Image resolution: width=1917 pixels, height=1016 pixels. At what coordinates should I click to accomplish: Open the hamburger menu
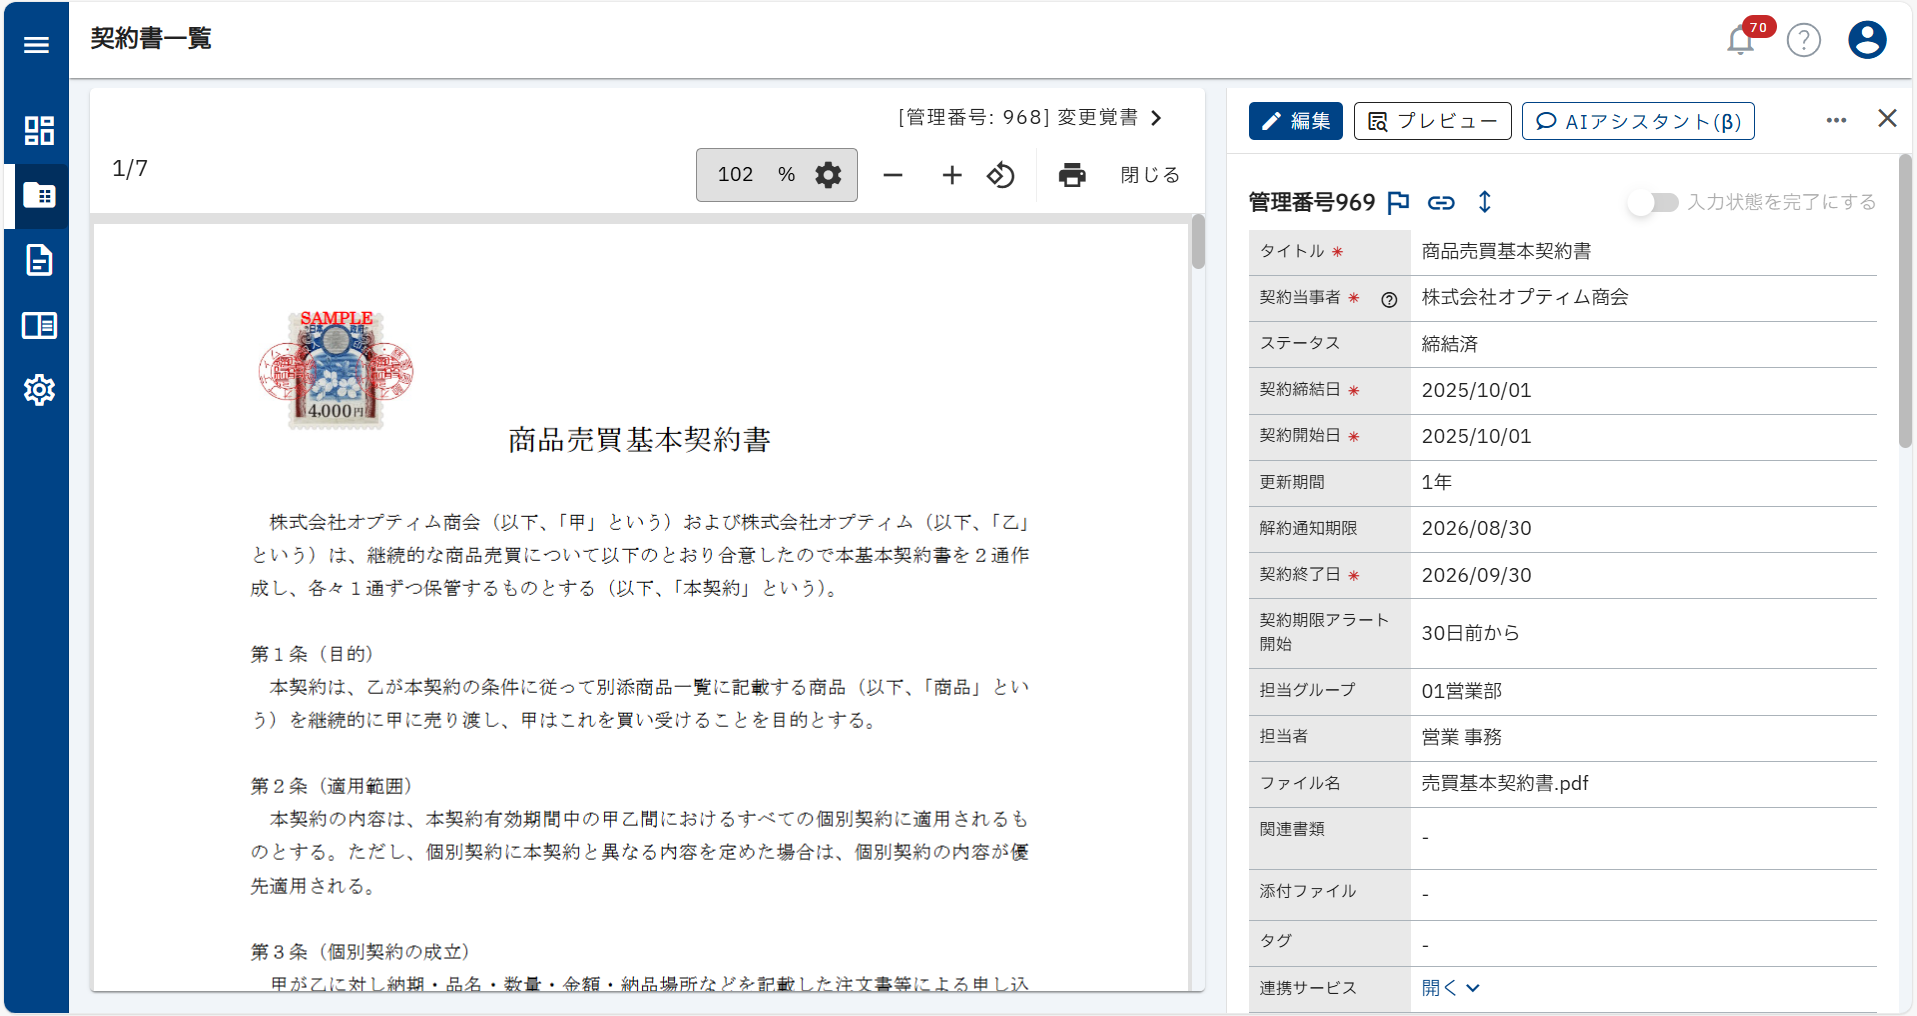coord(36,45)
